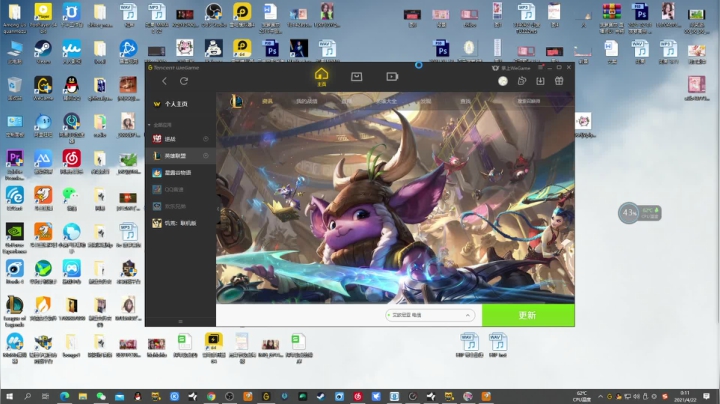720x404 pixels.
Task: Click the 43% floating performance widget
Action: point(639,213)
